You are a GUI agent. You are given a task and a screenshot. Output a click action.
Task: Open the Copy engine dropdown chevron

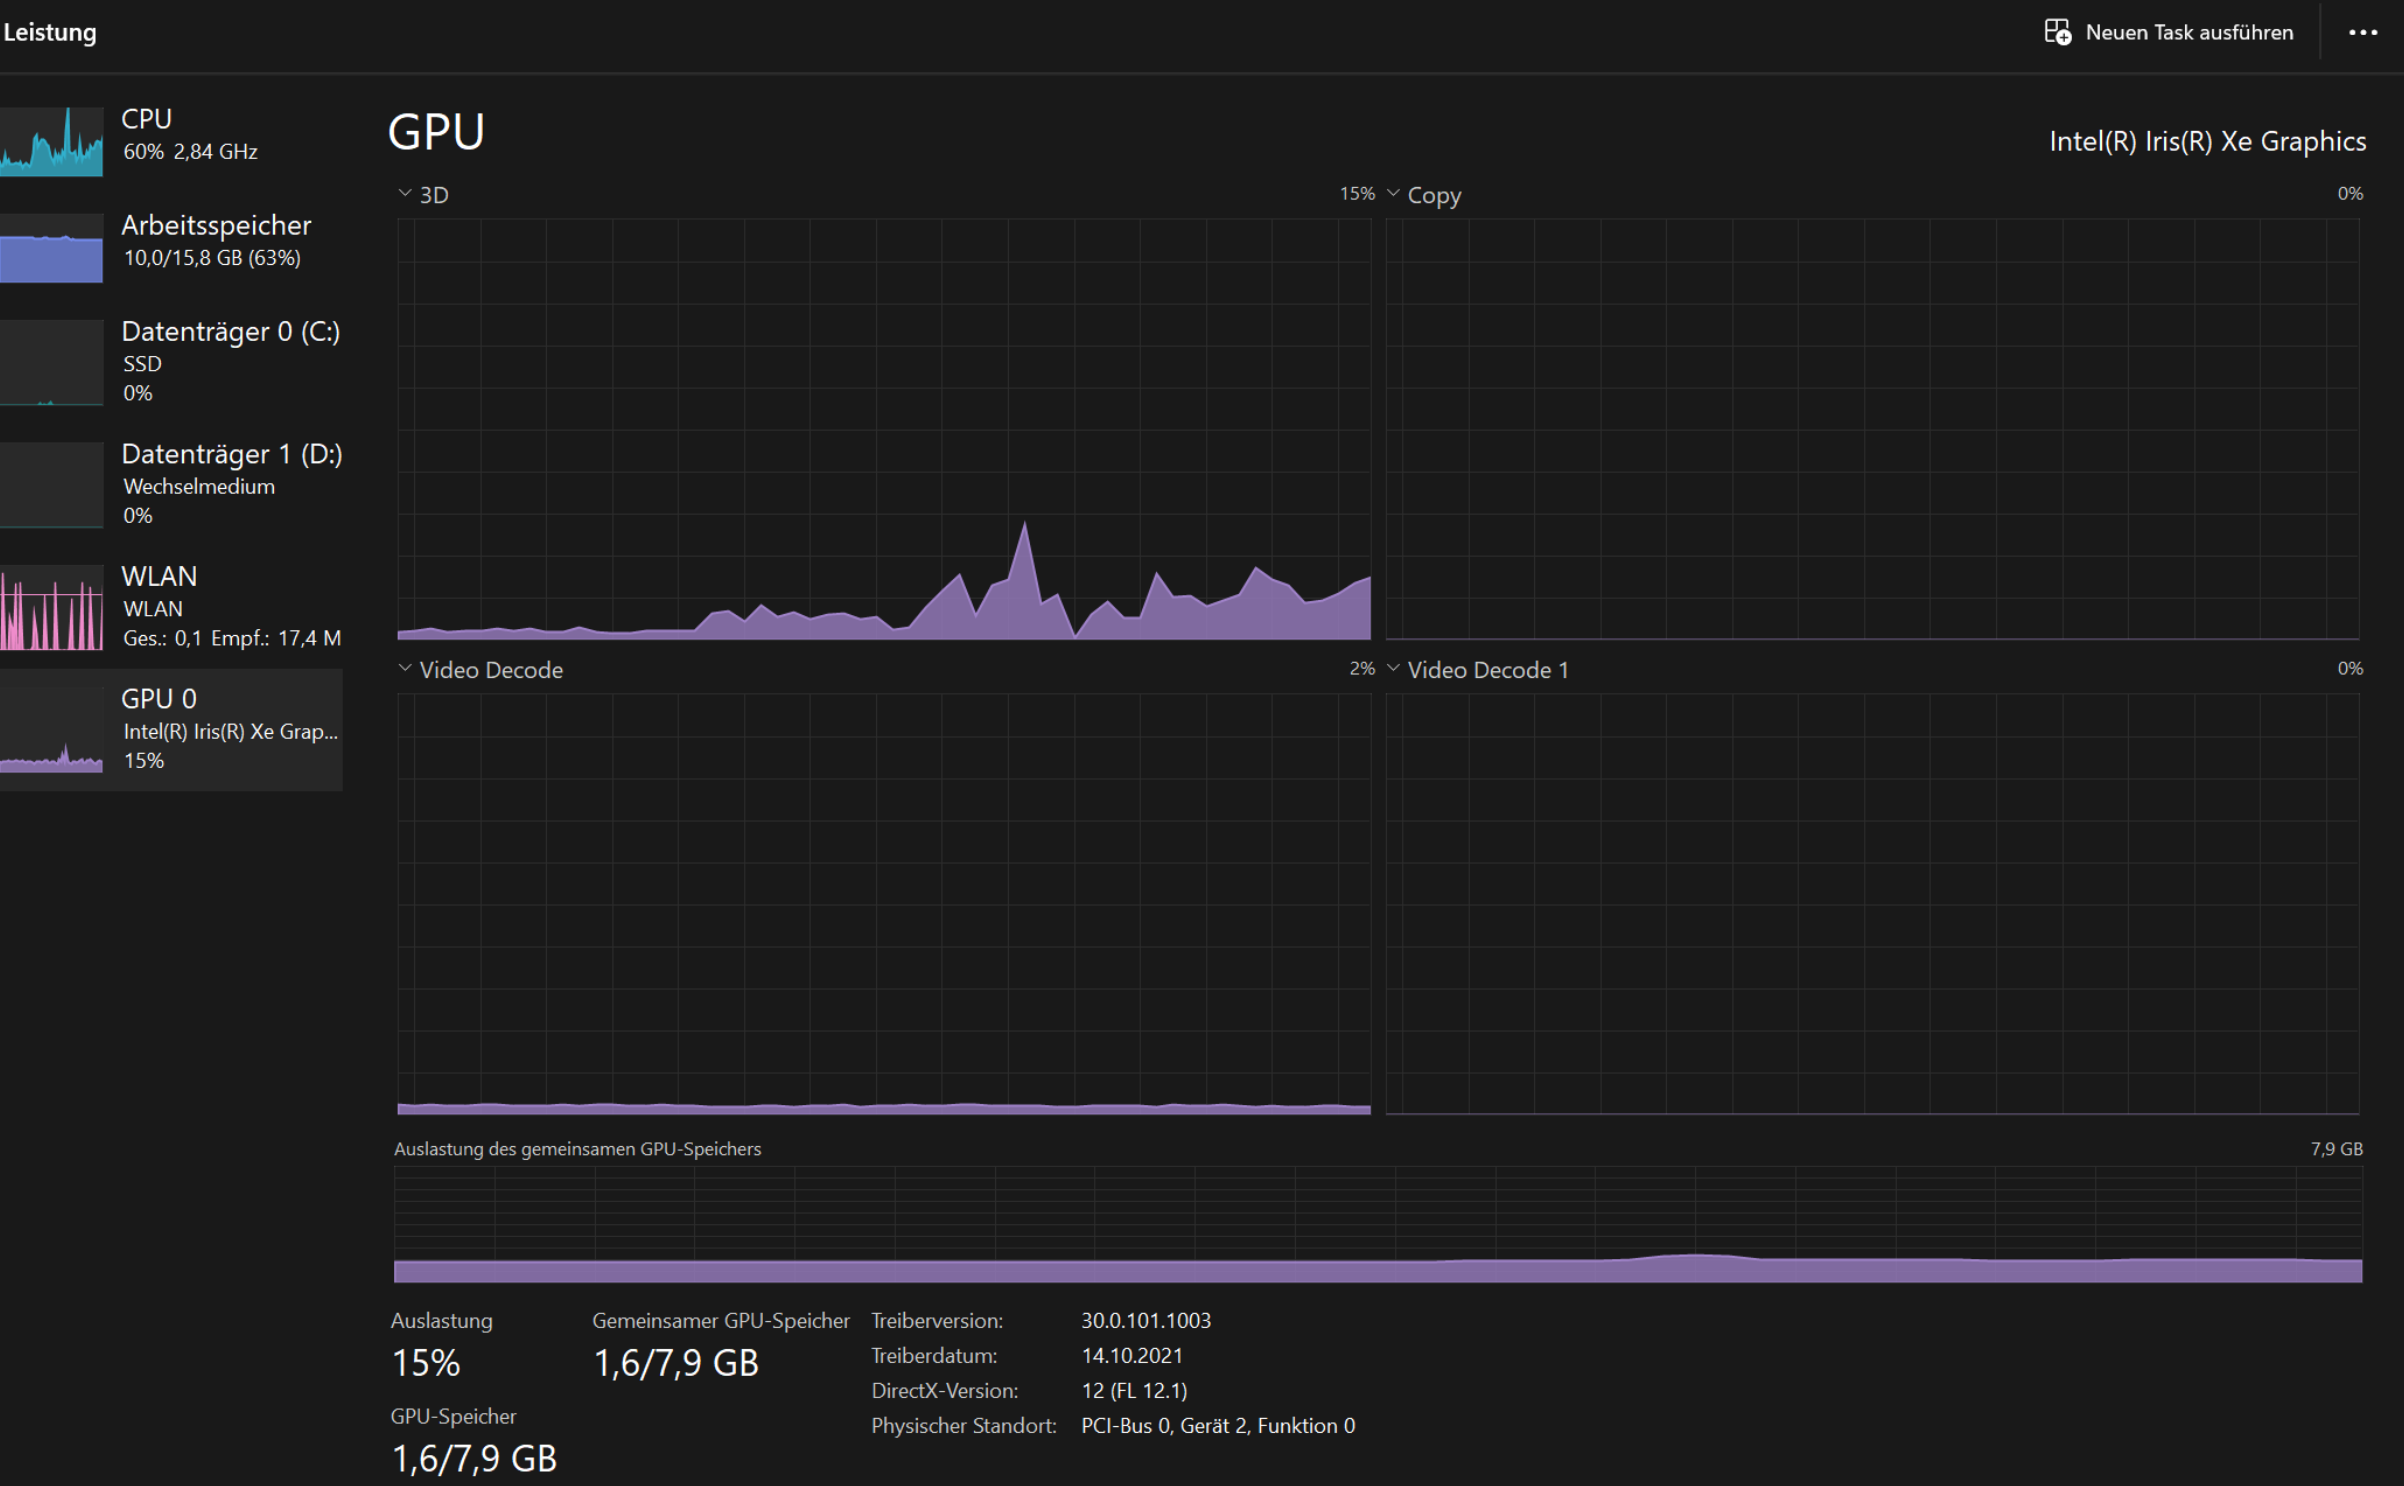point(1393,193)
